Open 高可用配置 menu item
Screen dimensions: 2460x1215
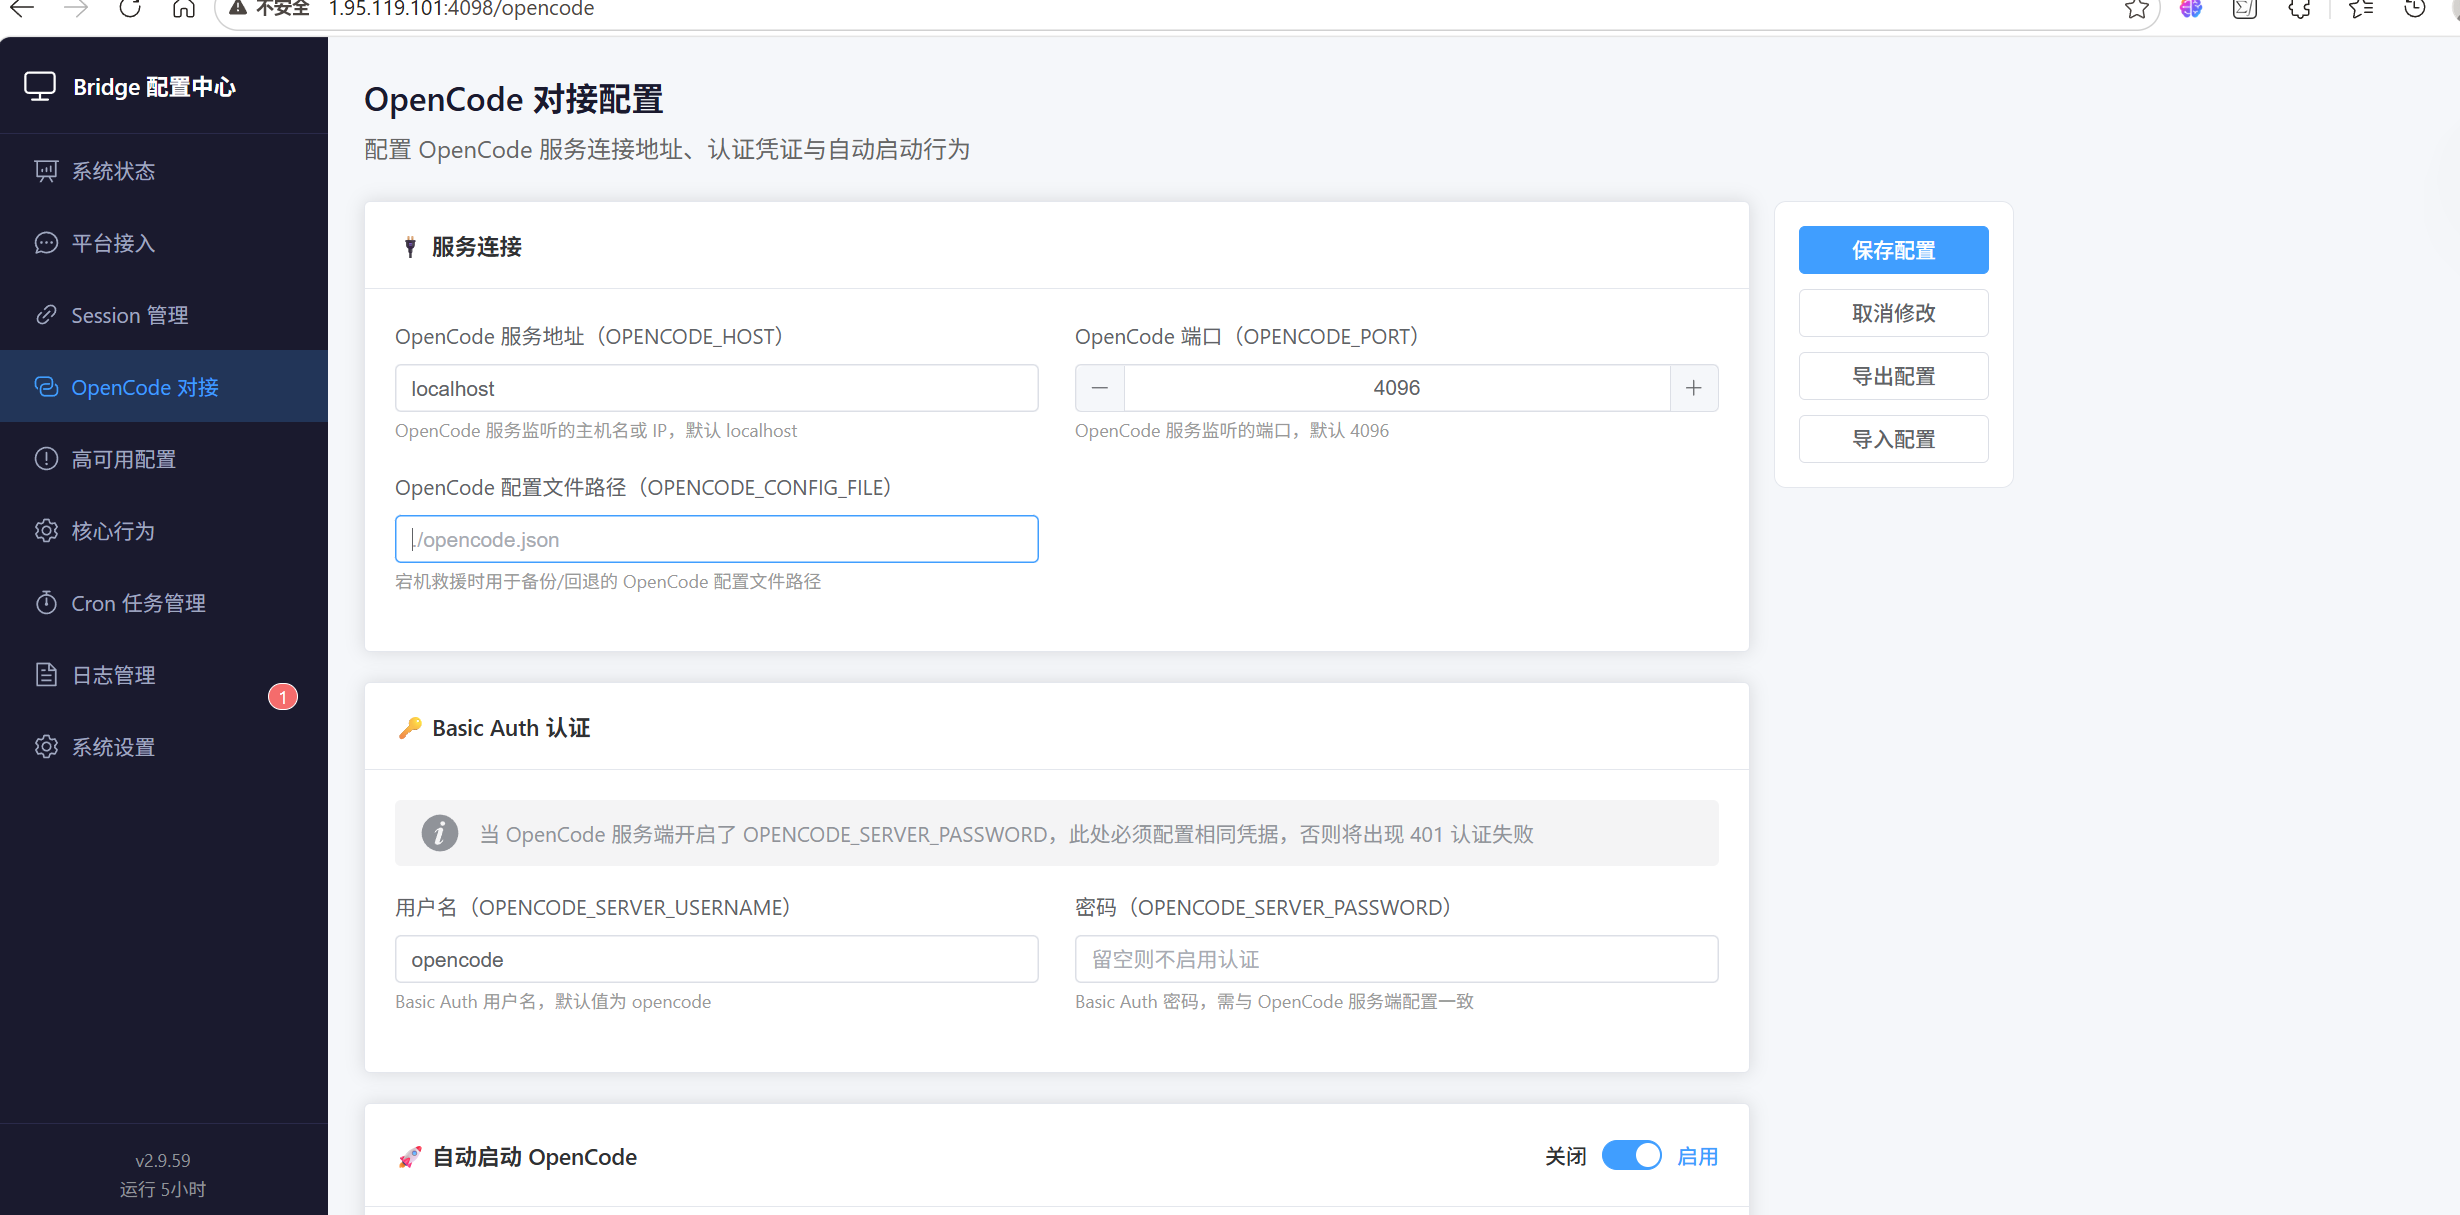164,459
